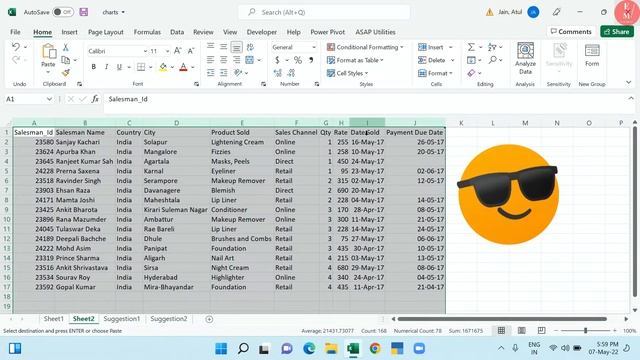Toggle Wrap Text icon
640x360 pixels.
pos(250,47)
